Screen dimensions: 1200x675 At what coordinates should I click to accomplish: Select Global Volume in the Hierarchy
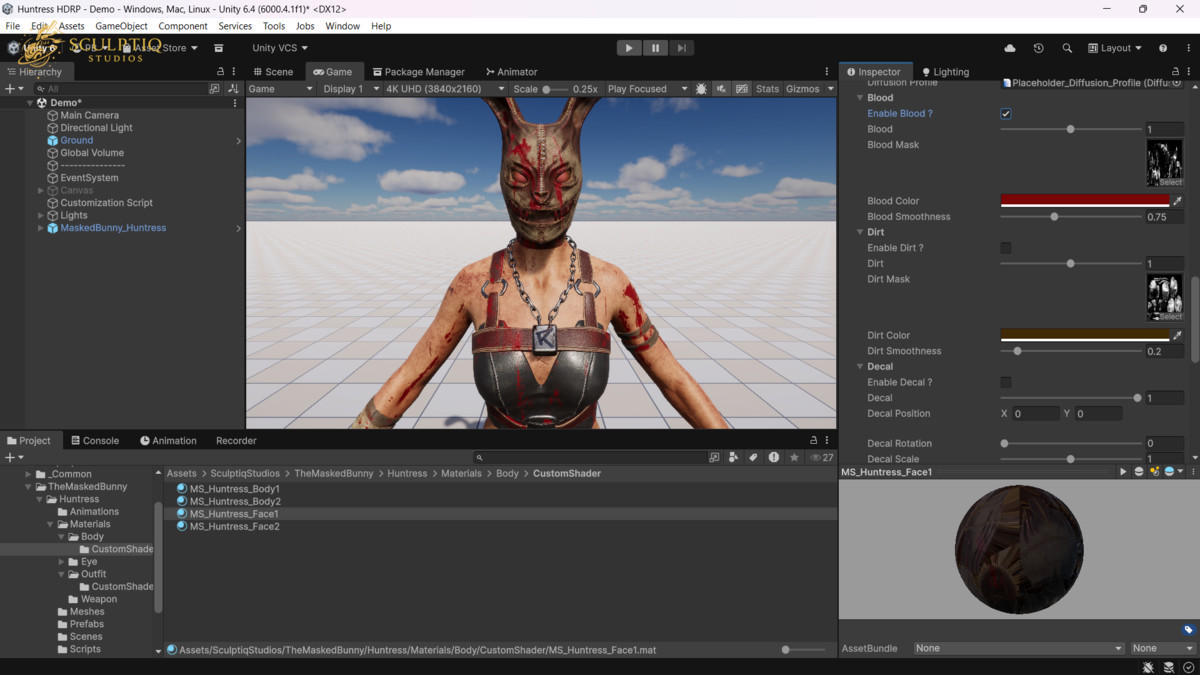[x=92, y=153]
